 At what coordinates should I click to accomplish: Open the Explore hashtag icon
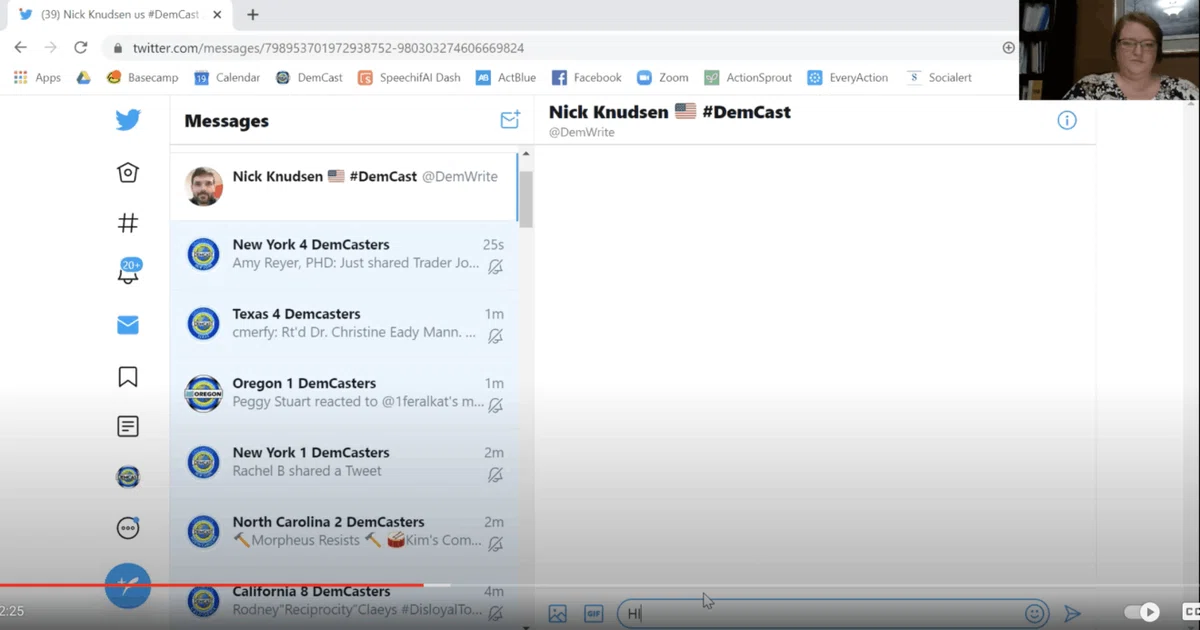pyautogui.click(x=128, y=223)
